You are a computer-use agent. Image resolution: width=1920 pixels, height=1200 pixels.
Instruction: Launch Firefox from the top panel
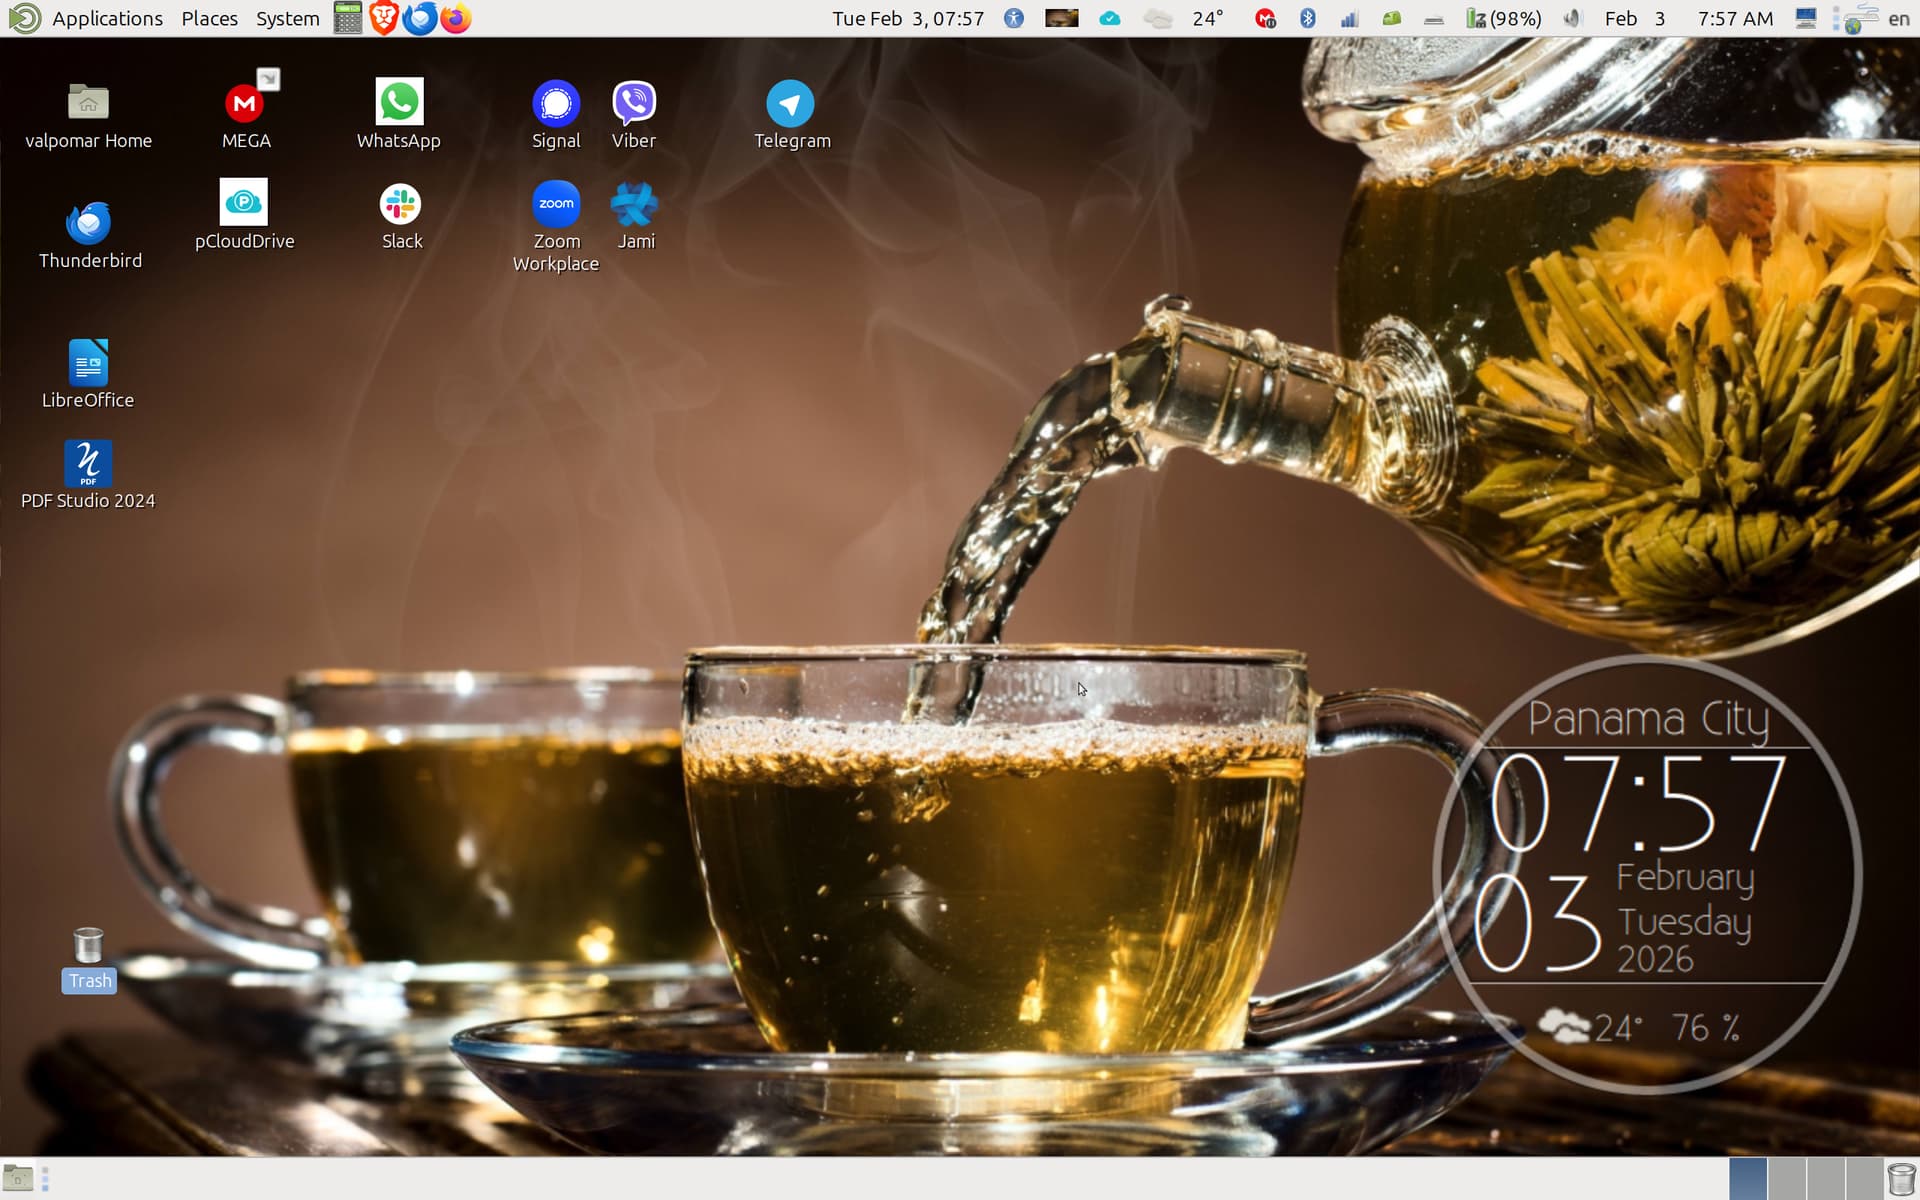click(456, 18)
